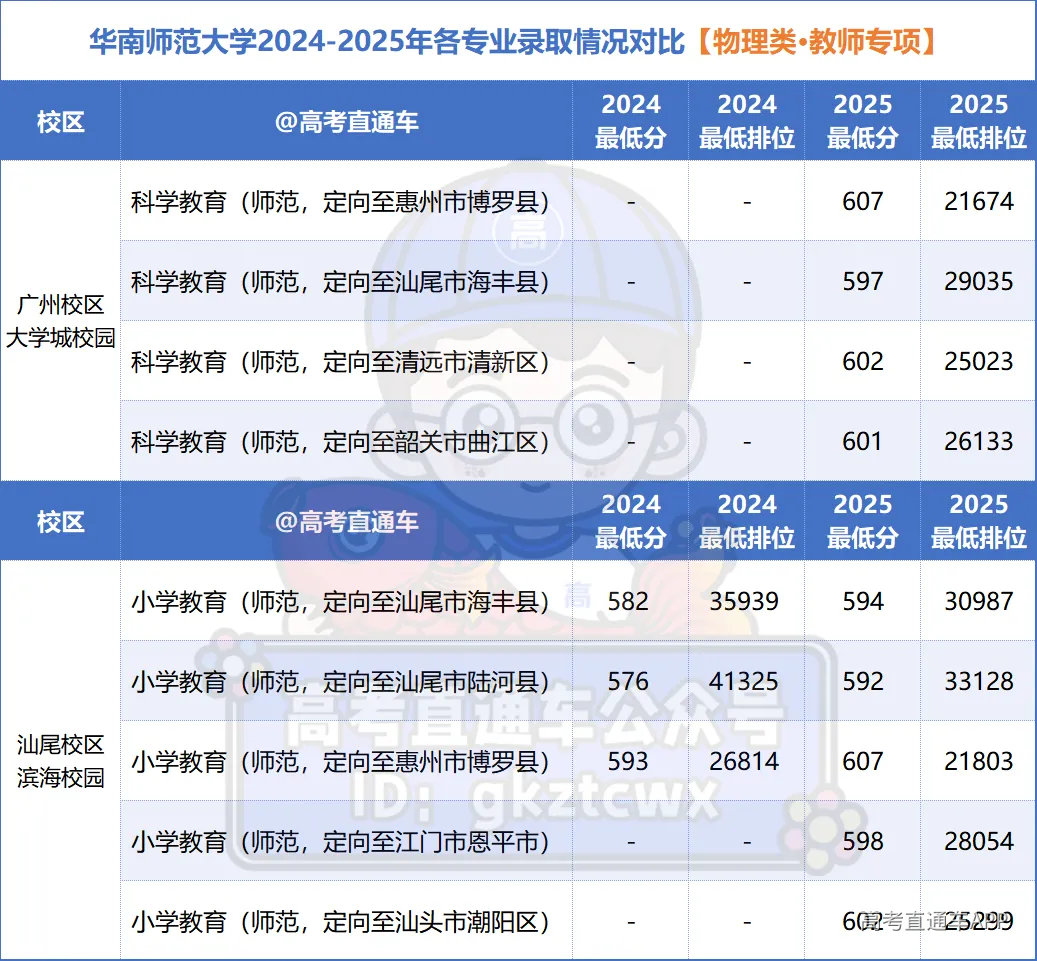Click the 2024 lowest rank value 41325

click(744, 681)
